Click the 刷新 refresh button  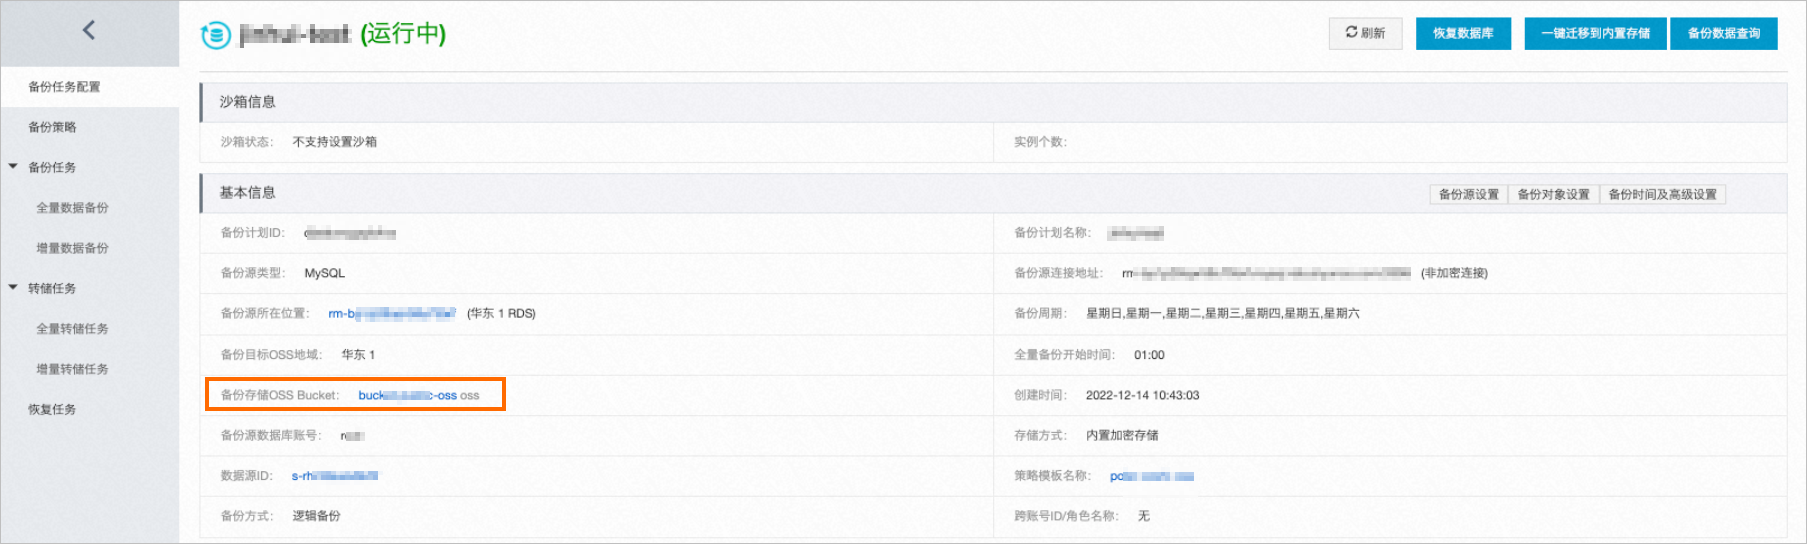pyautogui.click(x=1365, y=33)
